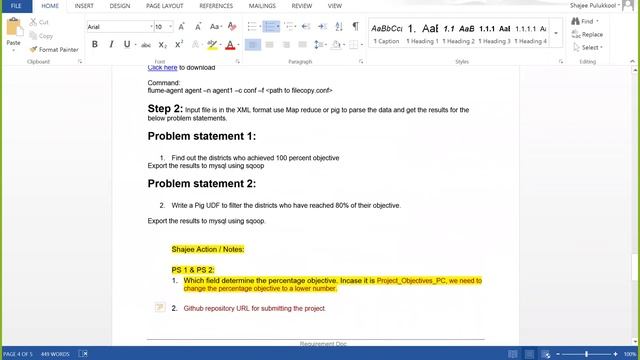Increase font size with Grow Font
The height and width of the screenshot is (360, 640).
[x=182, y=27]
